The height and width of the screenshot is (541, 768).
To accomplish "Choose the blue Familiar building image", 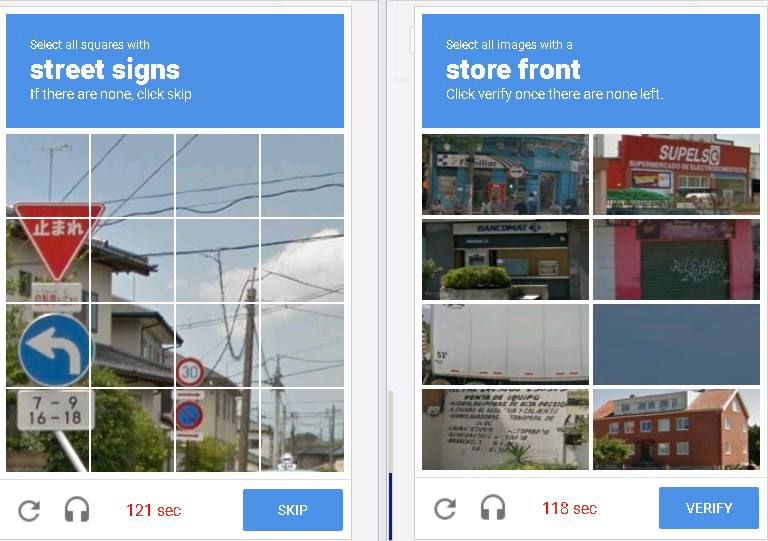I will point(505,174).
